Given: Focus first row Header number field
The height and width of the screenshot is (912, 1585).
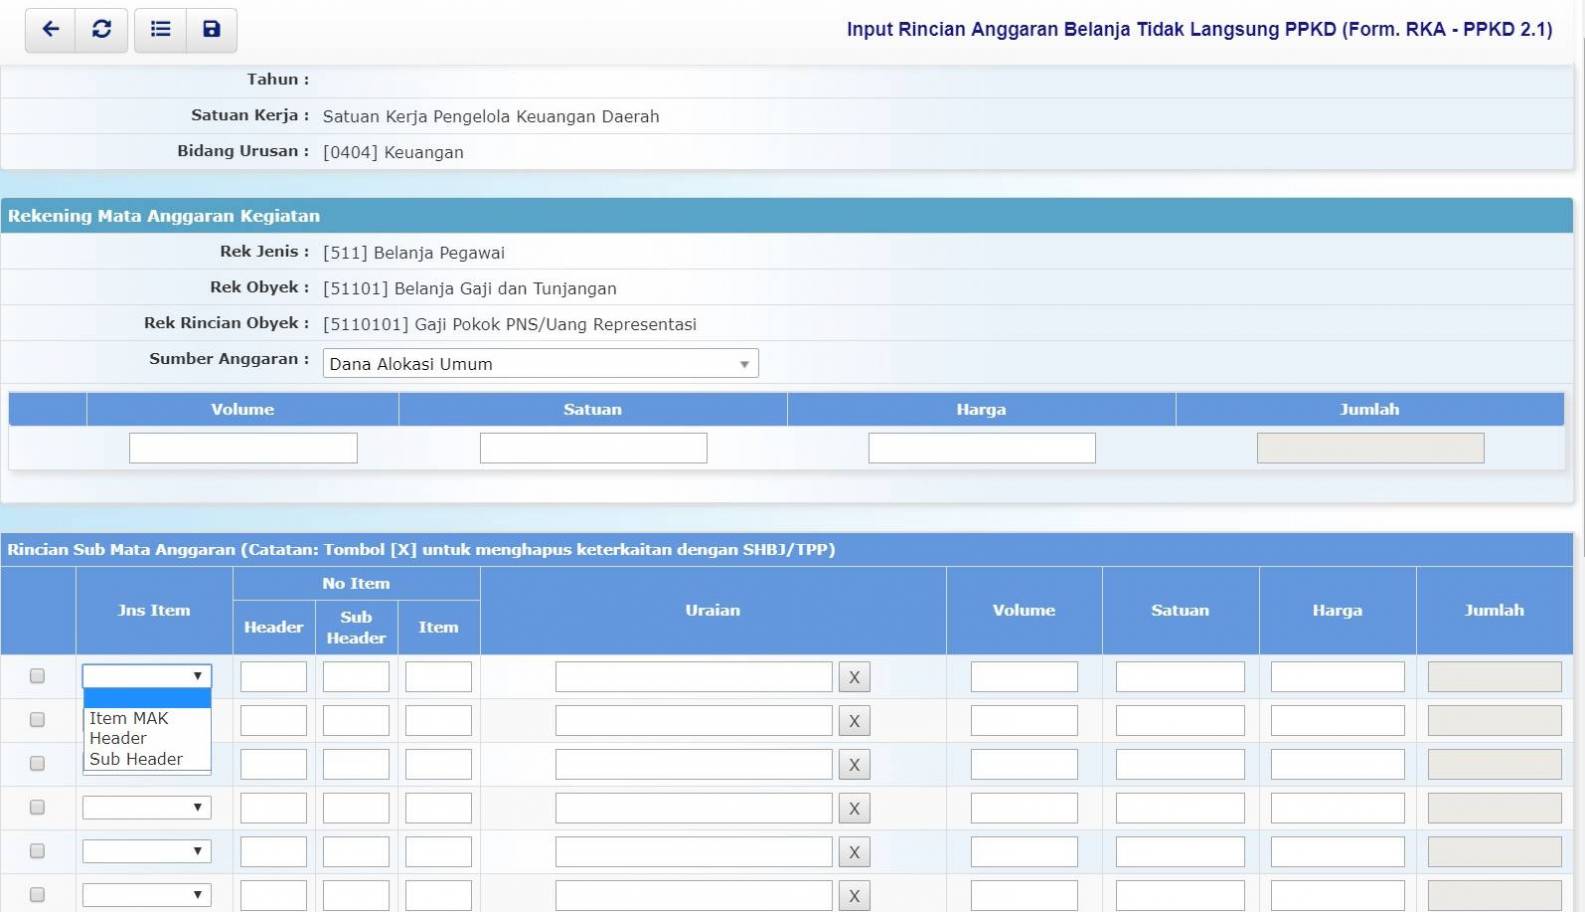Looking at the screenshot, I should pyautogui.click(x=273, y=677).
